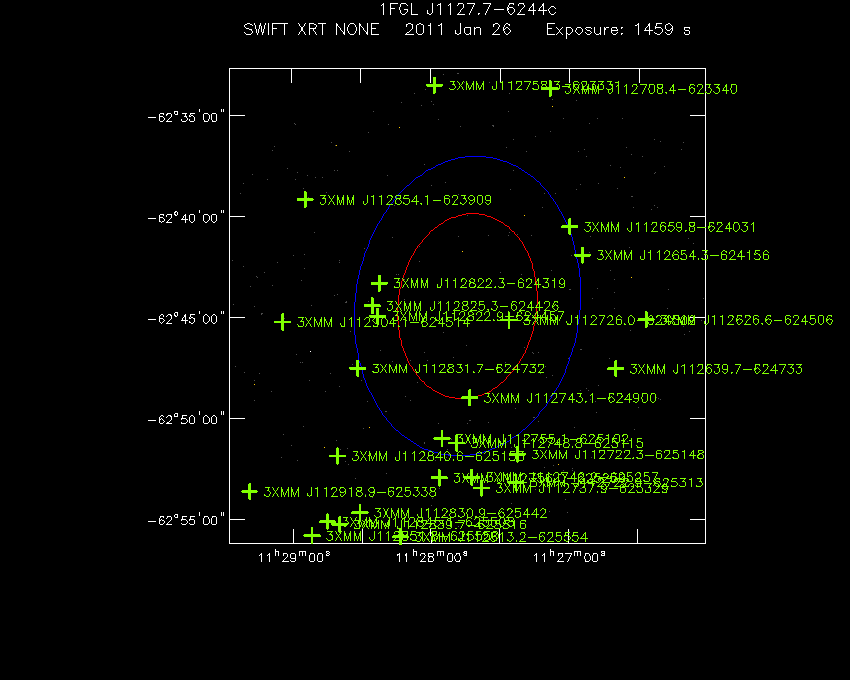Select source label 3XMM J112654.3-624156
Viewport: 850px width, 680px height.
(683, 255)
